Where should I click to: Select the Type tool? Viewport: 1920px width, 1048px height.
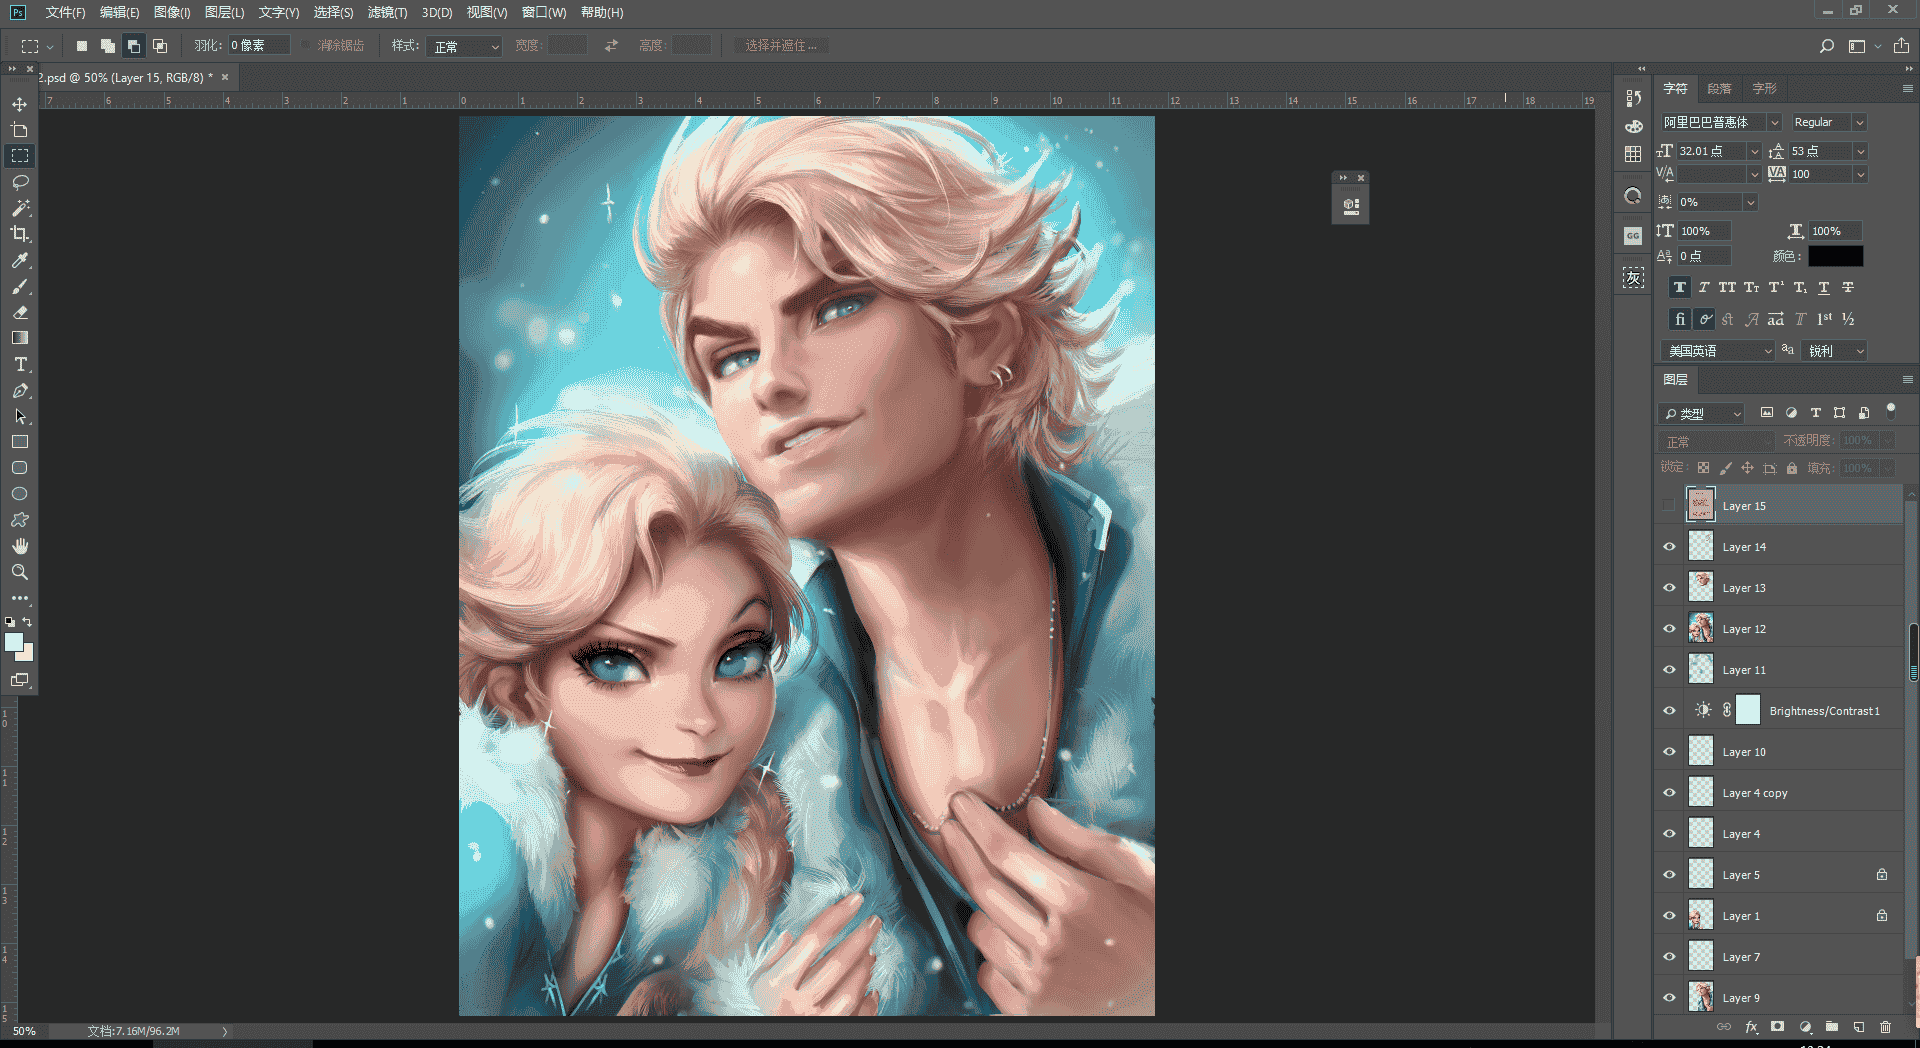click(19, 364)
